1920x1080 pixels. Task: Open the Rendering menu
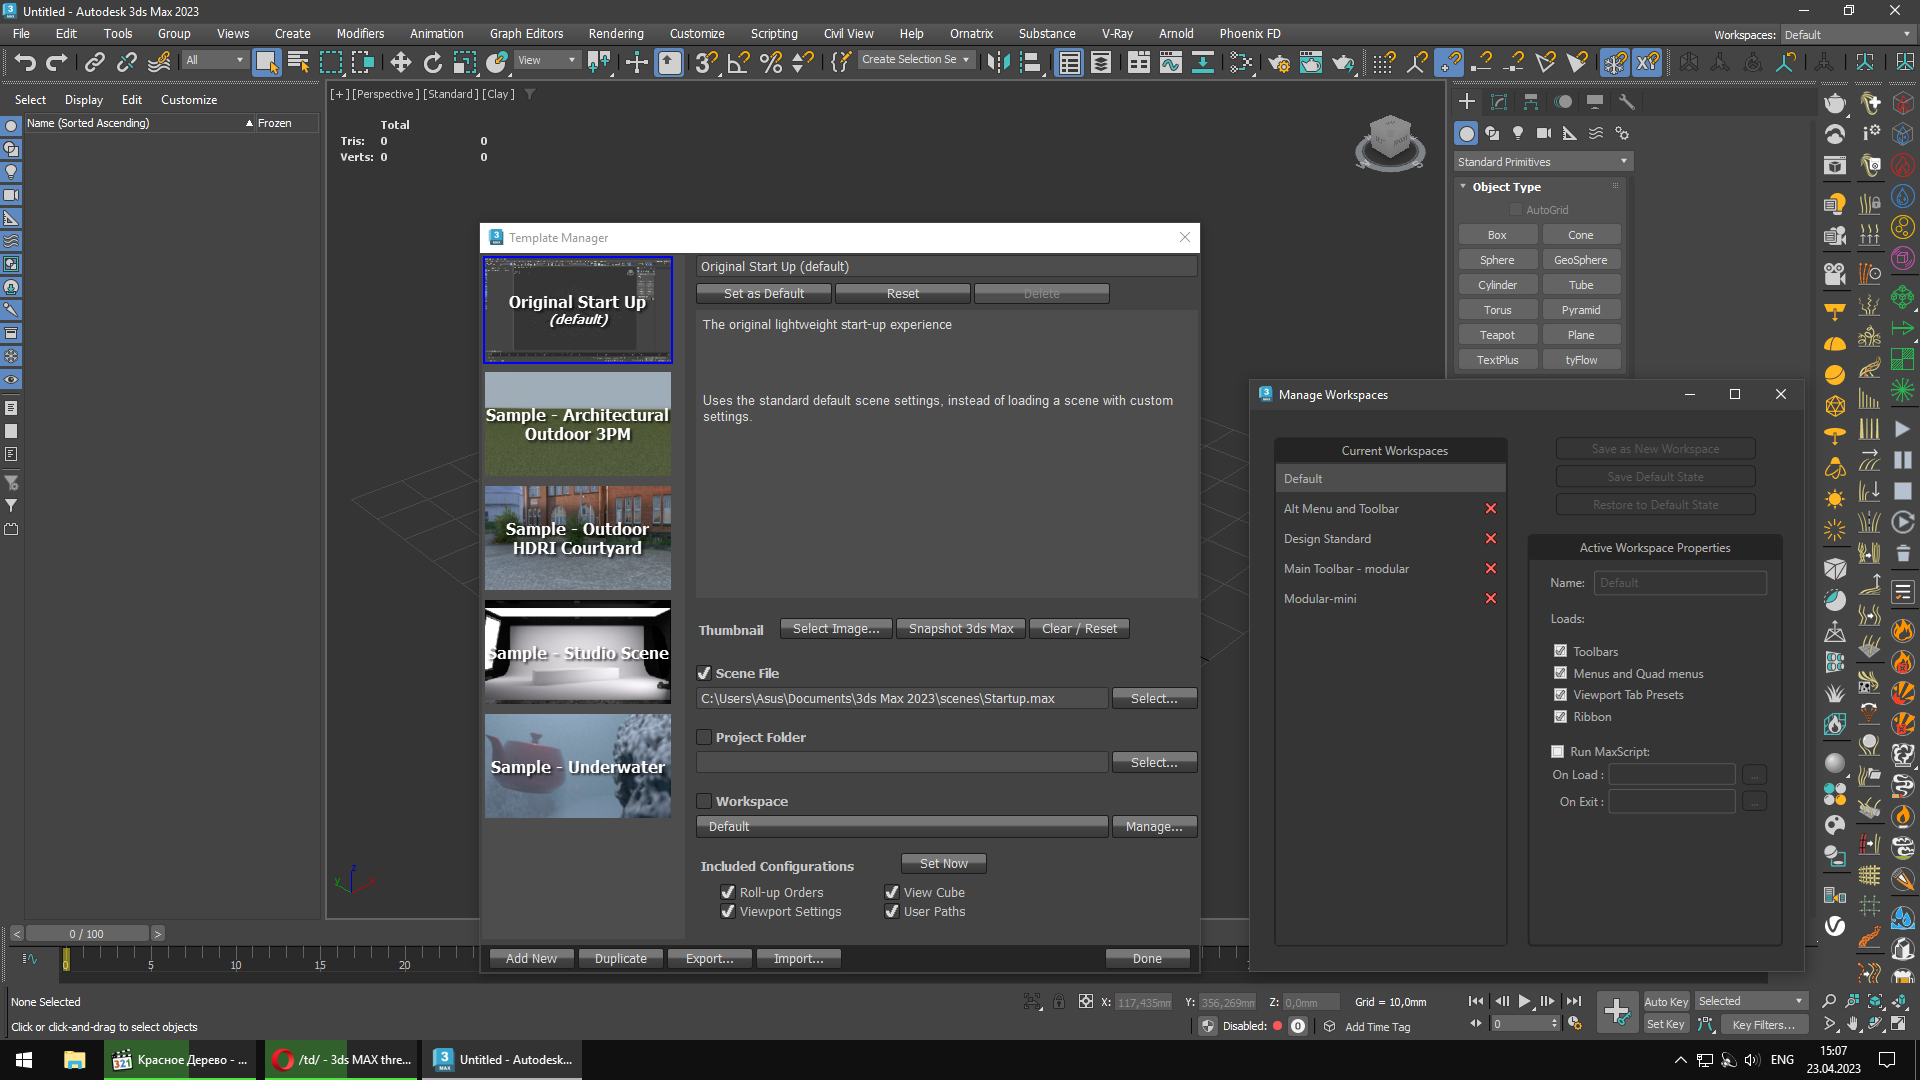pyautogui.click(x=615, y=34)
